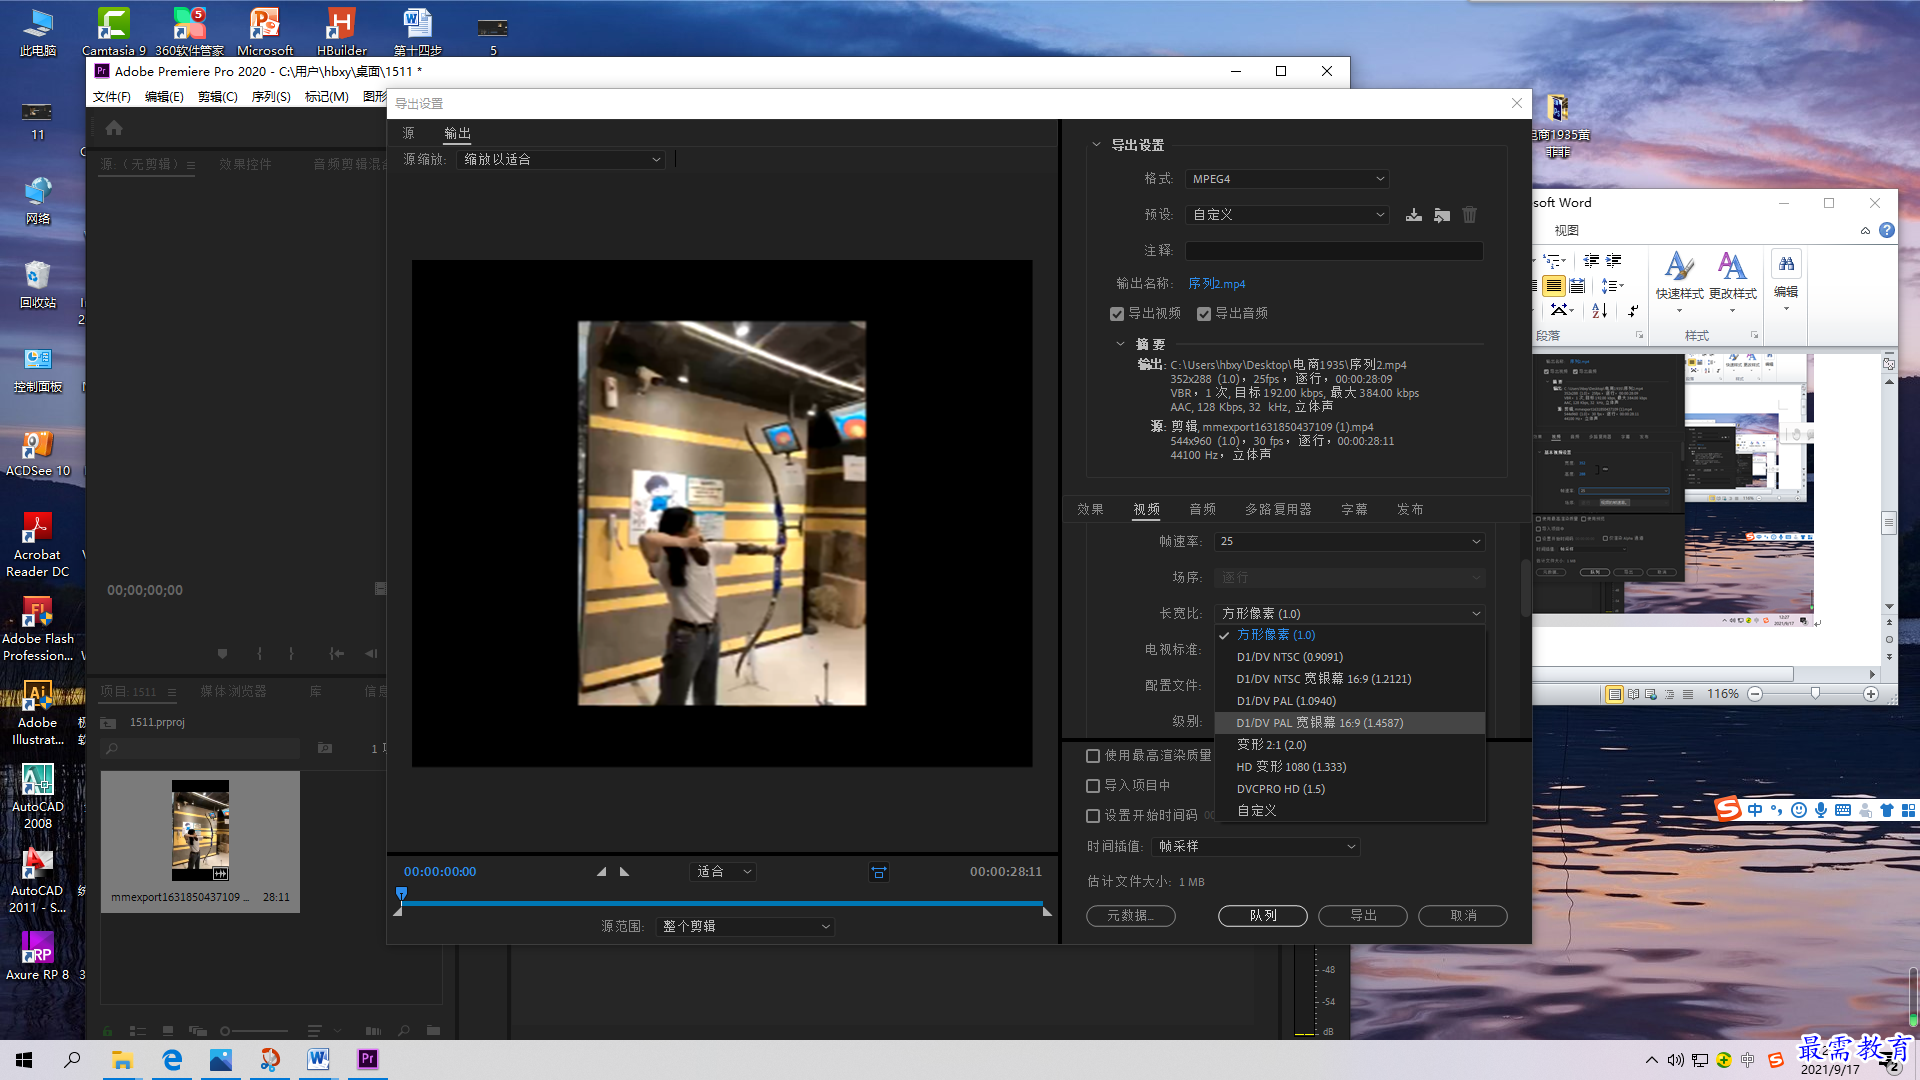Select the mmexport video clip thumbnail
Image resolution: width=1920 pixels, height=1080 pixels.
point(200,830)
